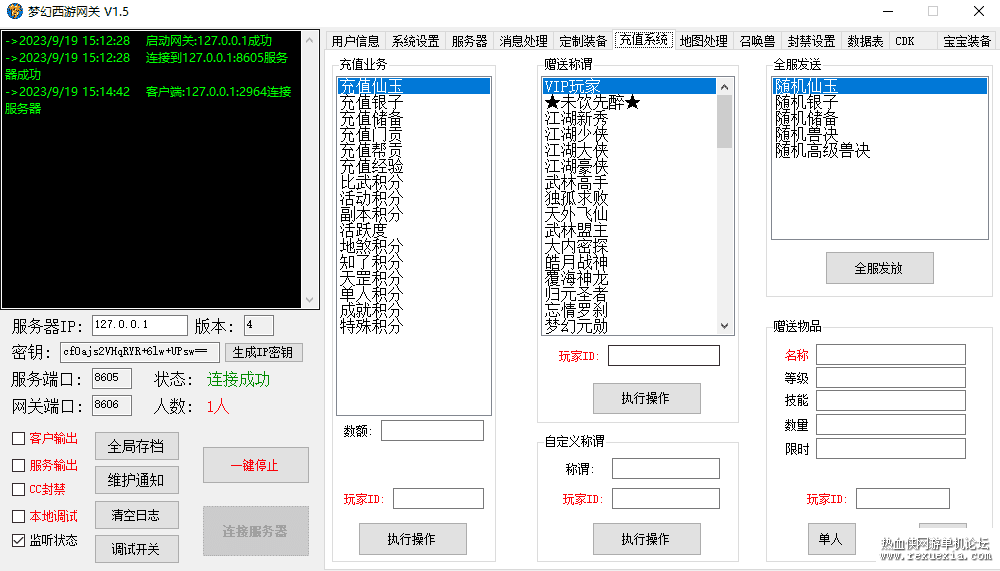Switch to the 消息处理 tab
Screen dimensions: 1000x571
click(523, 41)
